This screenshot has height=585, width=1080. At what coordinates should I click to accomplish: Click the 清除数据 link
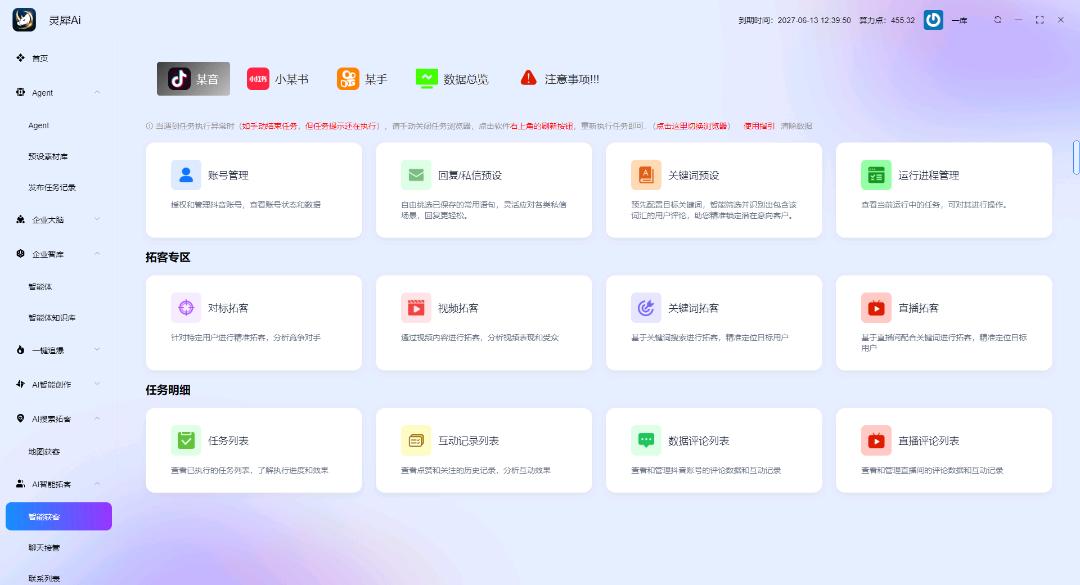pyautogui.click(x=796, y=126)
